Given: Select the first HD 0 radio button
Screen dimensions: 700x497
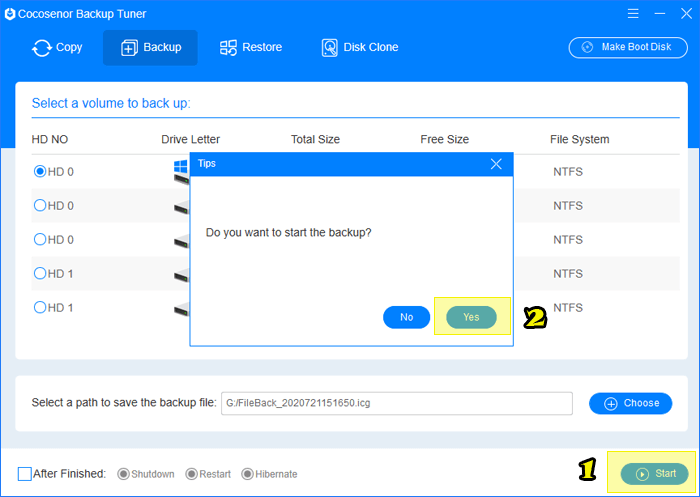Looking at the screenshot, I should (40, 171).
